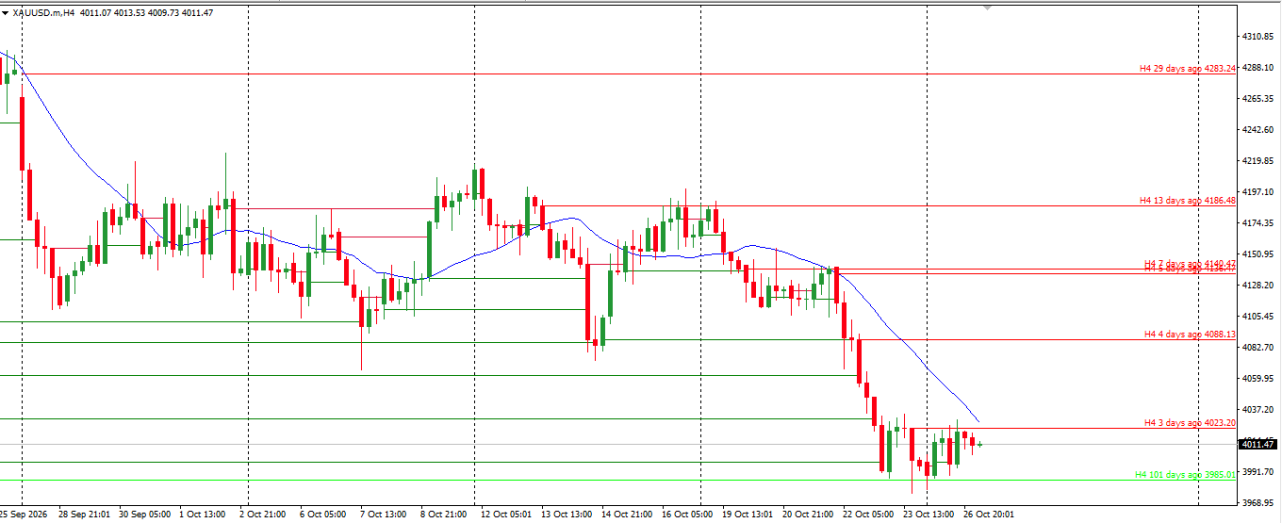Select the green 'H4 101 days ago 3985.01' label

pyautogui.click(x=1186, y=475)
